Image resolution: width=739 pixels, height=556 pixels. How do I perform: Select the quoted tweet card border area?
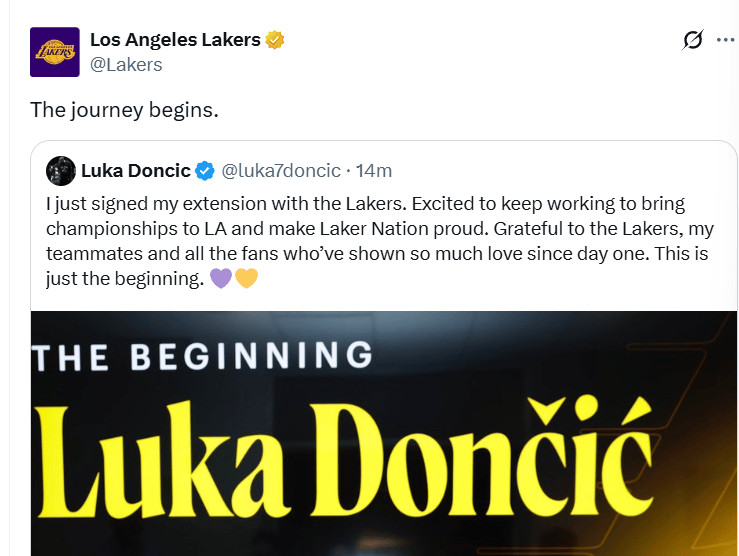pos(384,348)
